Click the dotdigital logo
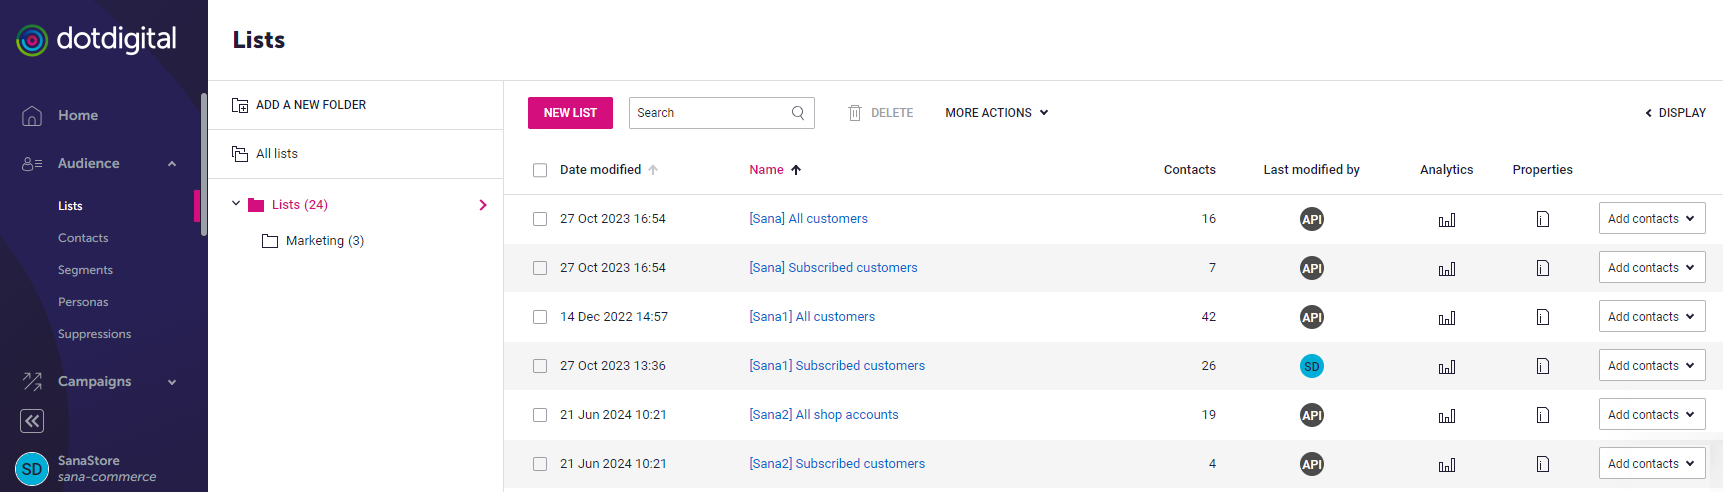This screenshot has width=1723, height=492. point(96,40)
